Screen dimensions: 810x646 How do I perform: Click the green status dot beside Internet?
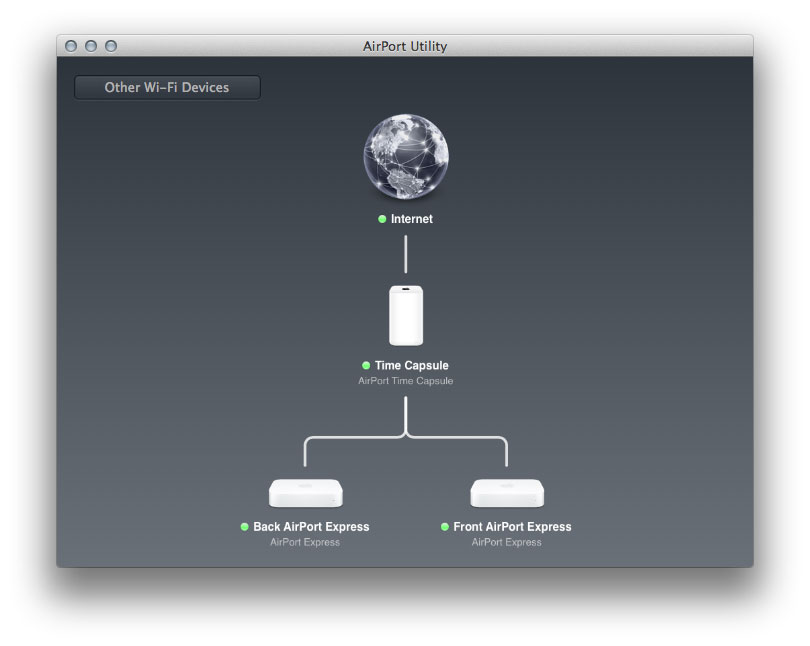[382, 219]
